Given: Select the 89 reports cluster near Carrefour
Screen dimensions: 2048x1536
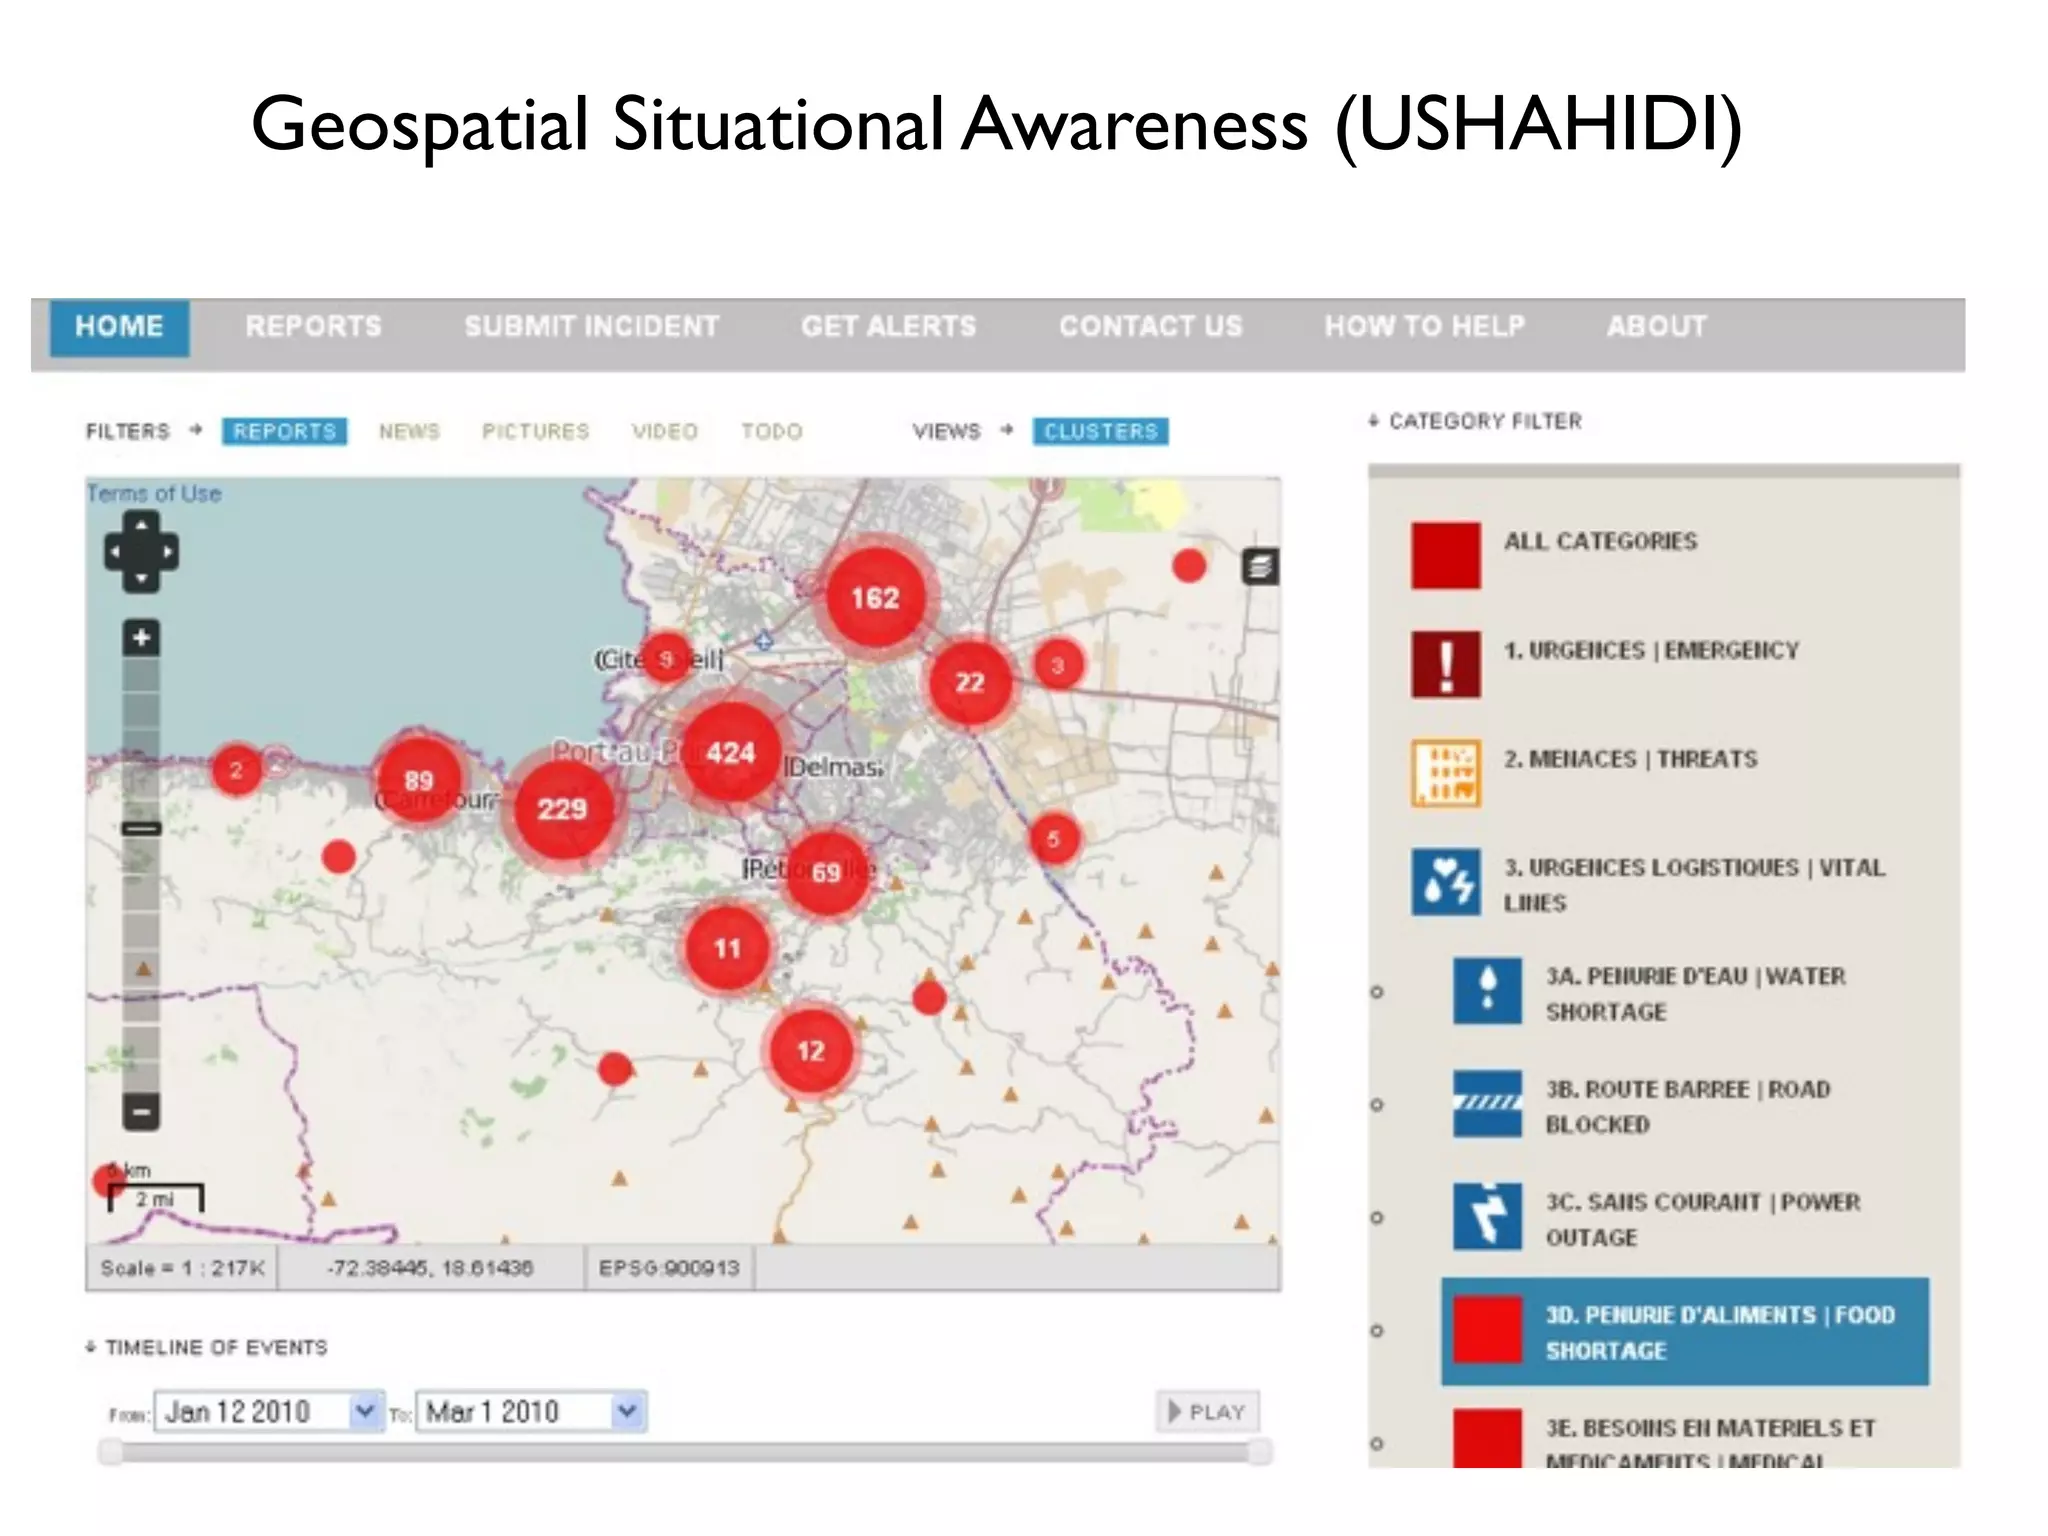Looking at the screenshot, I should pyautogui.click(x=419, y=780).
